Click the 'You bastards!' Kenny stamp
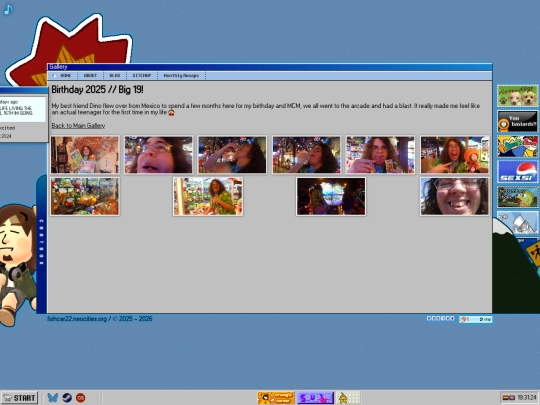This screenshot has height=405, width=540. (x=517, y=121)
